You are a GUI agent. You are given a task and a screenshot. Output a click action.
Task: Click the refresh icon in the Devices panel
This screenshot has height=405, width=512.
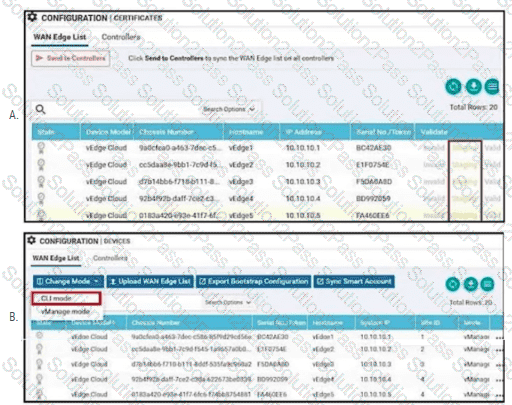click(x=452, y=284)
